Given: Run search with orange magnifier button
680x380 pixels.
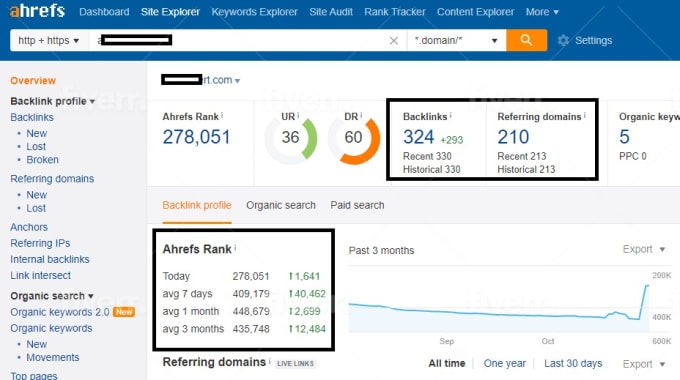Looking at the screenshot, I should click(x=526, y=40).
